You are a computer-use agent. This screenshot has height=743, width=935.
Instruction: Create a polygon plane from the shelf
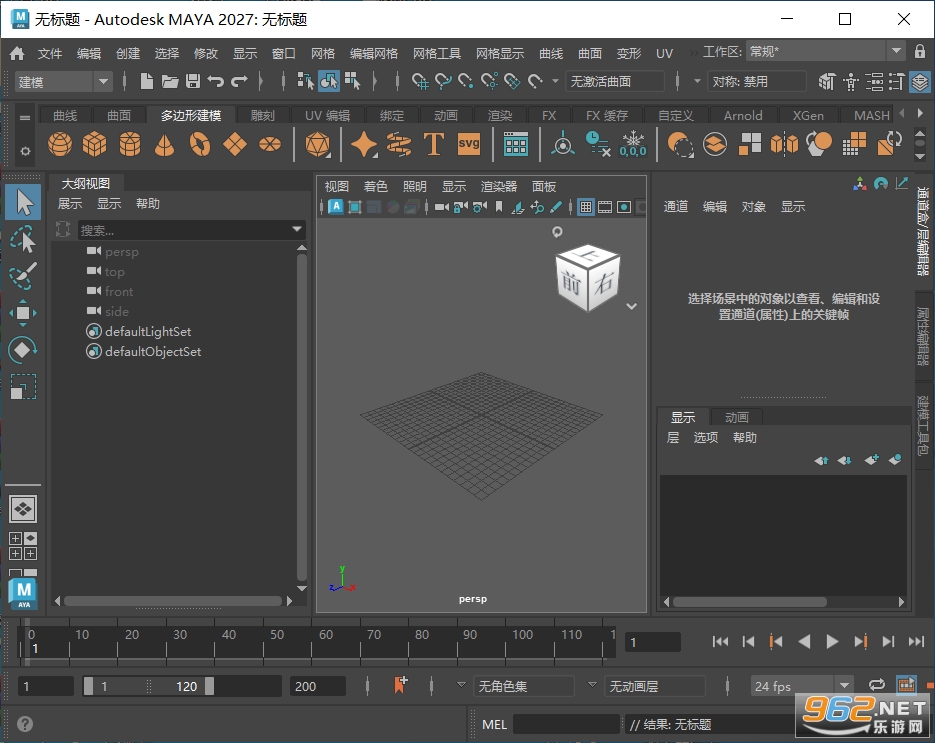(235, 144)
